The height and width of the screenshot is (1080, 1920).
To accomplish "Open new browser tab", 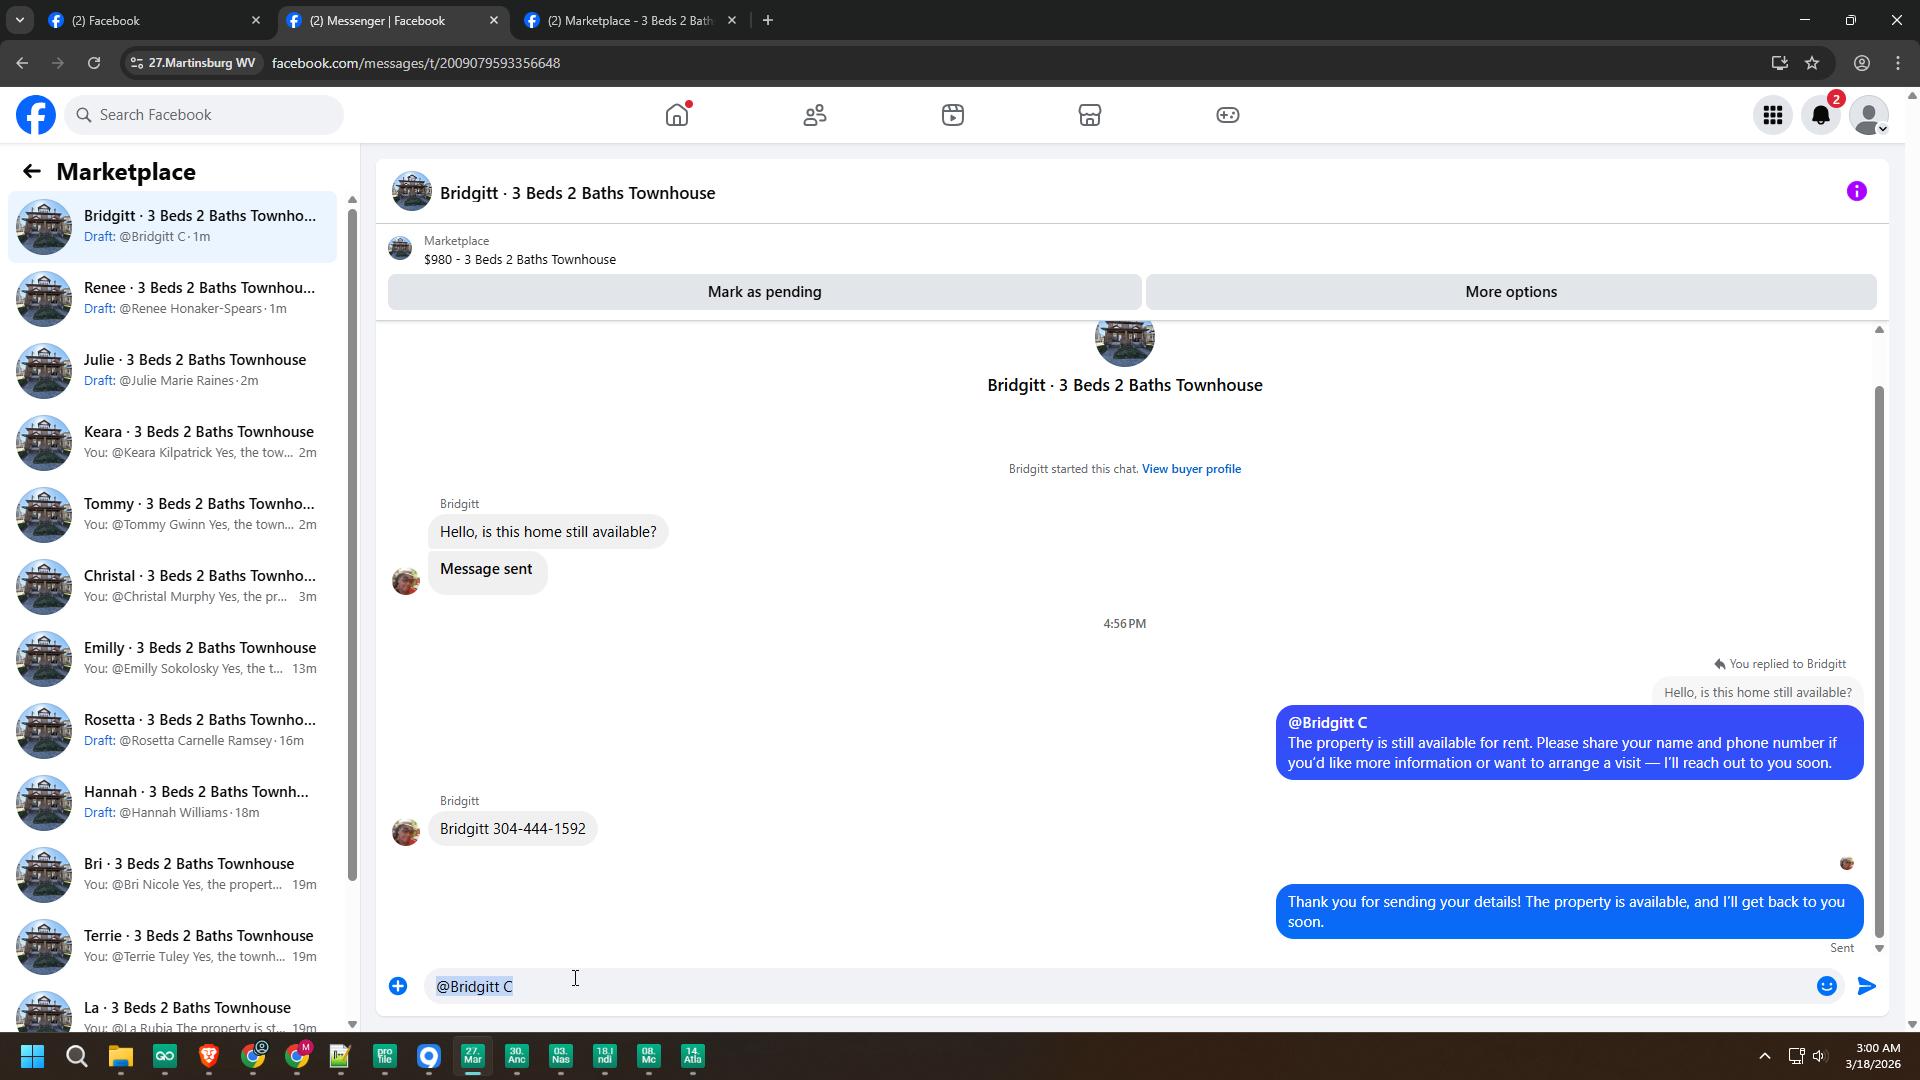I will point(768,20).
